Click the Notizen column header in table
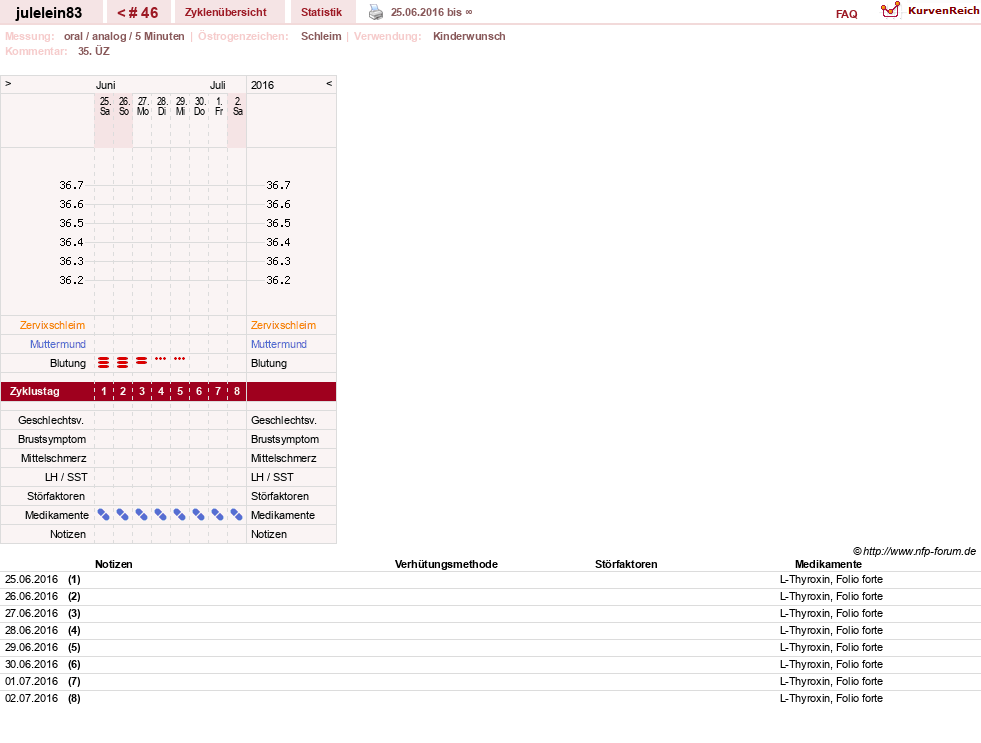The width and height of the screenshot is (981, 743). tap(114, 564)
